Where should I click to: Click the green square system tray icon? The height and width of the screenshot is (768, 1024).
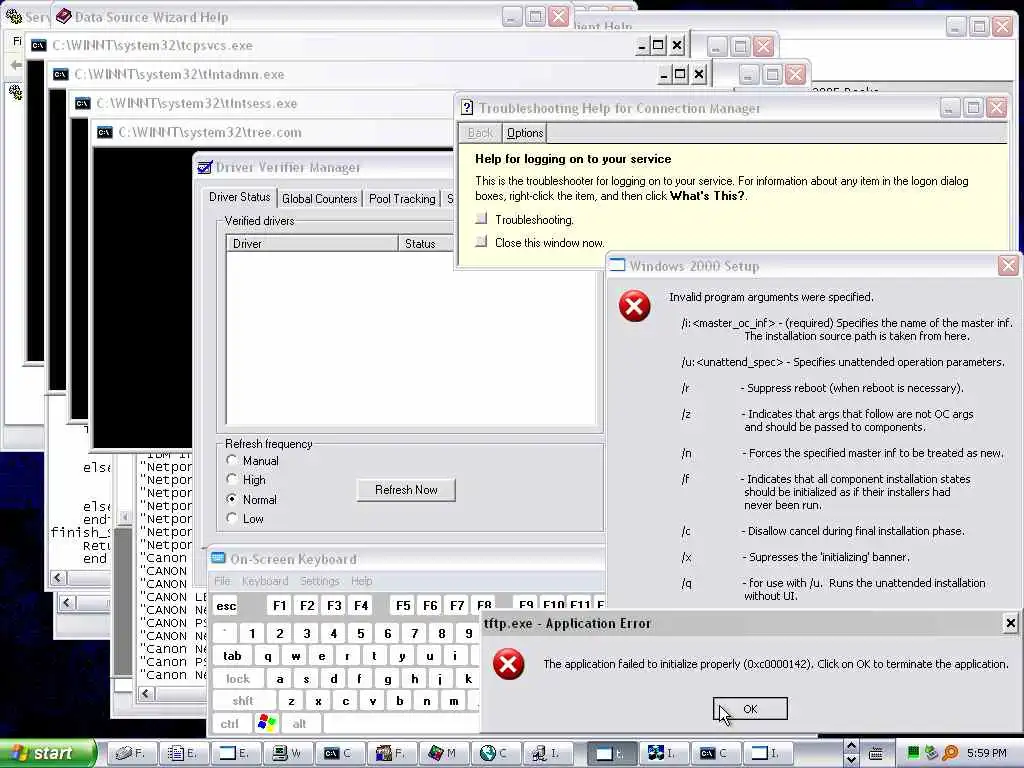point(914,752)
